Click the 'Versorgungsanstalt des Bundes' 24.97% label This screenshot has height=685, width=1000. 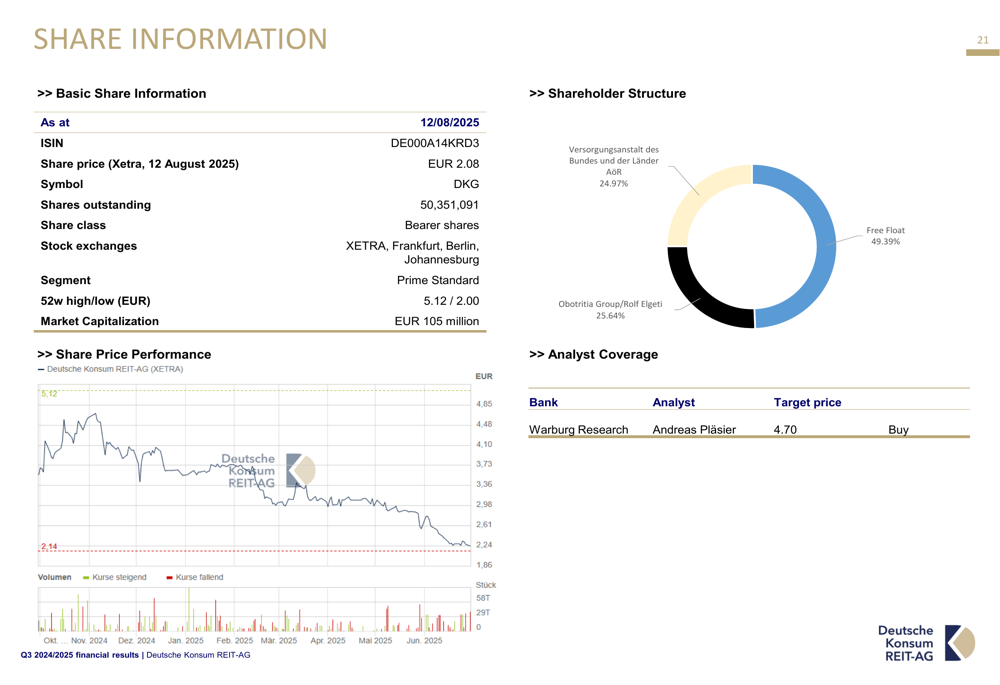point(614,166)
